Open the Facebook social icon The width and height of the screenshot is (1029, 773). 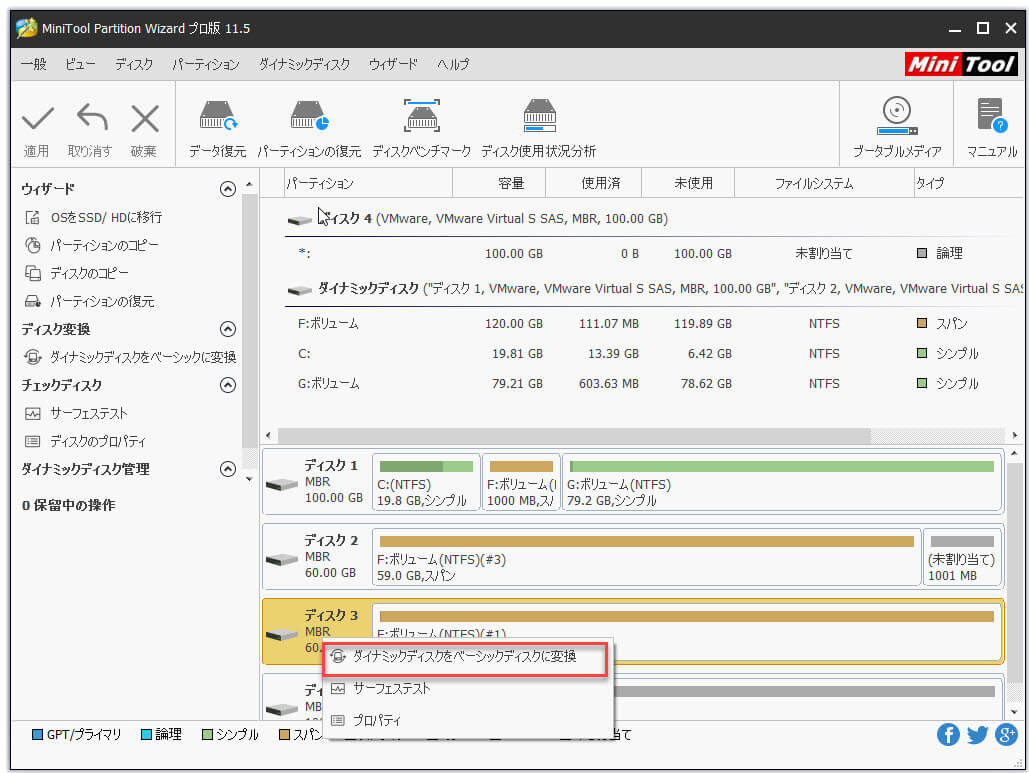948,735
